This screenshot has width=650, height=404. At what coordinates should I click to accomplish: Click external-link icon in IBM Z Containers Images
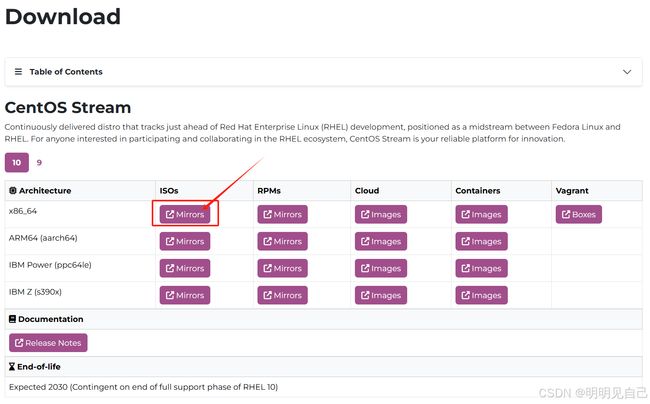(466, 295)
